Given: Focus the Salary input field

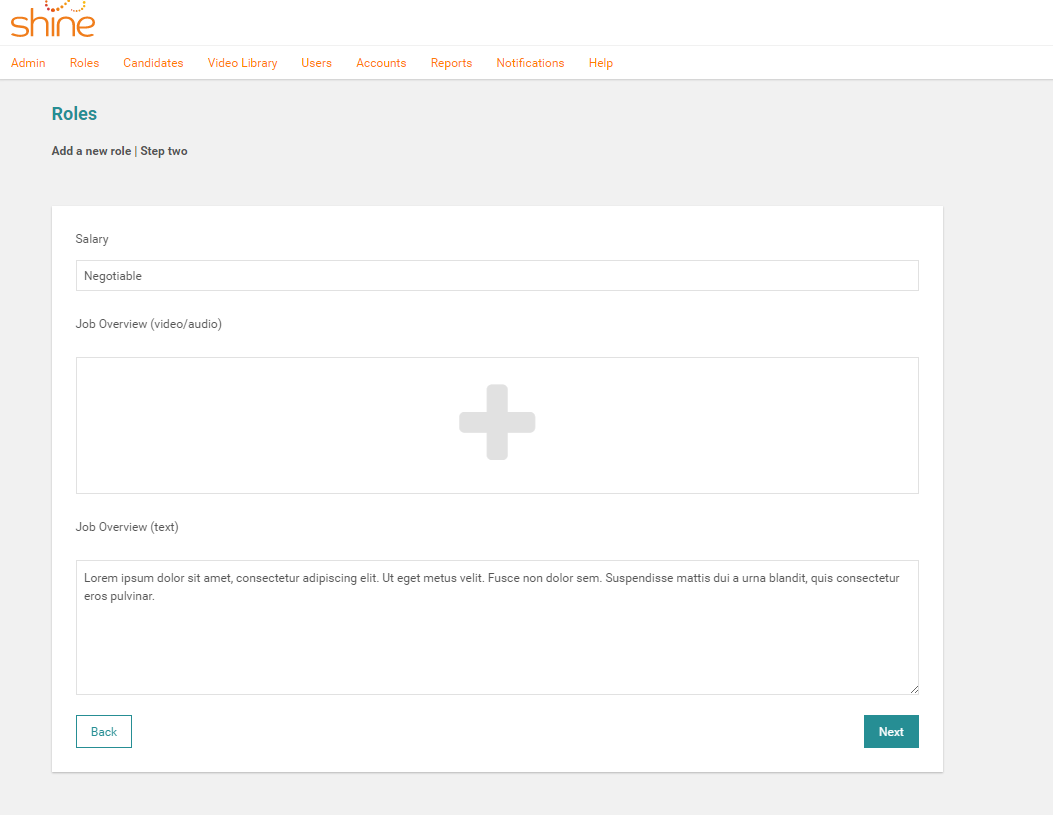Looking at the screenshot, I should (x=497, y=276).
